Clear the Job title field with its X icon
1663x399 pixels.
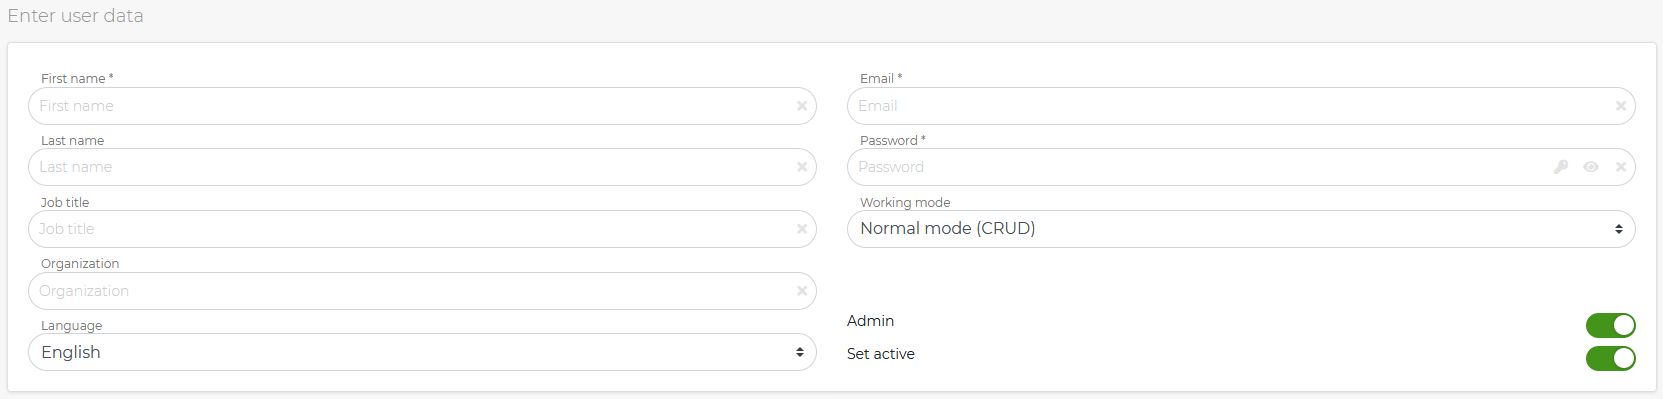(x=802, y=229)
